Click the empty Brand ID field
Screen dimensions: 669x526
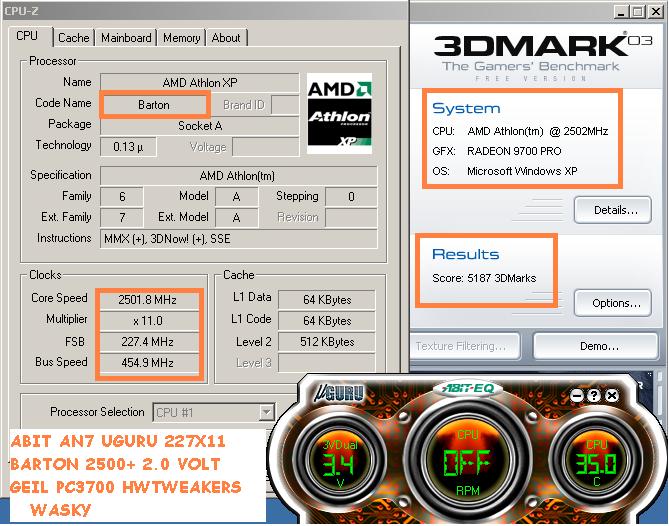pyautogui.click(x=285, y=105)
